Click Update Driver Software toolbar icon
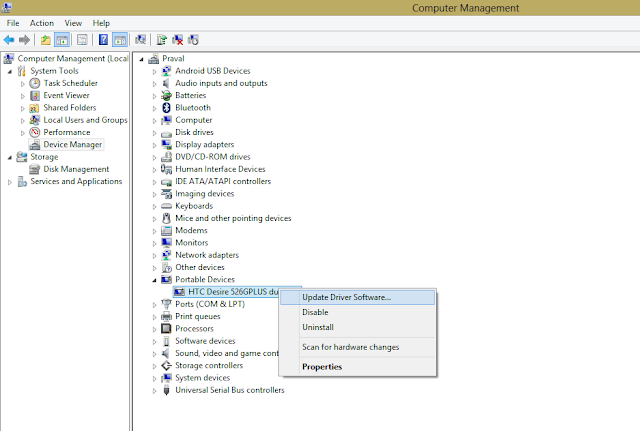 pyautogui.click(x=162, y=40)
